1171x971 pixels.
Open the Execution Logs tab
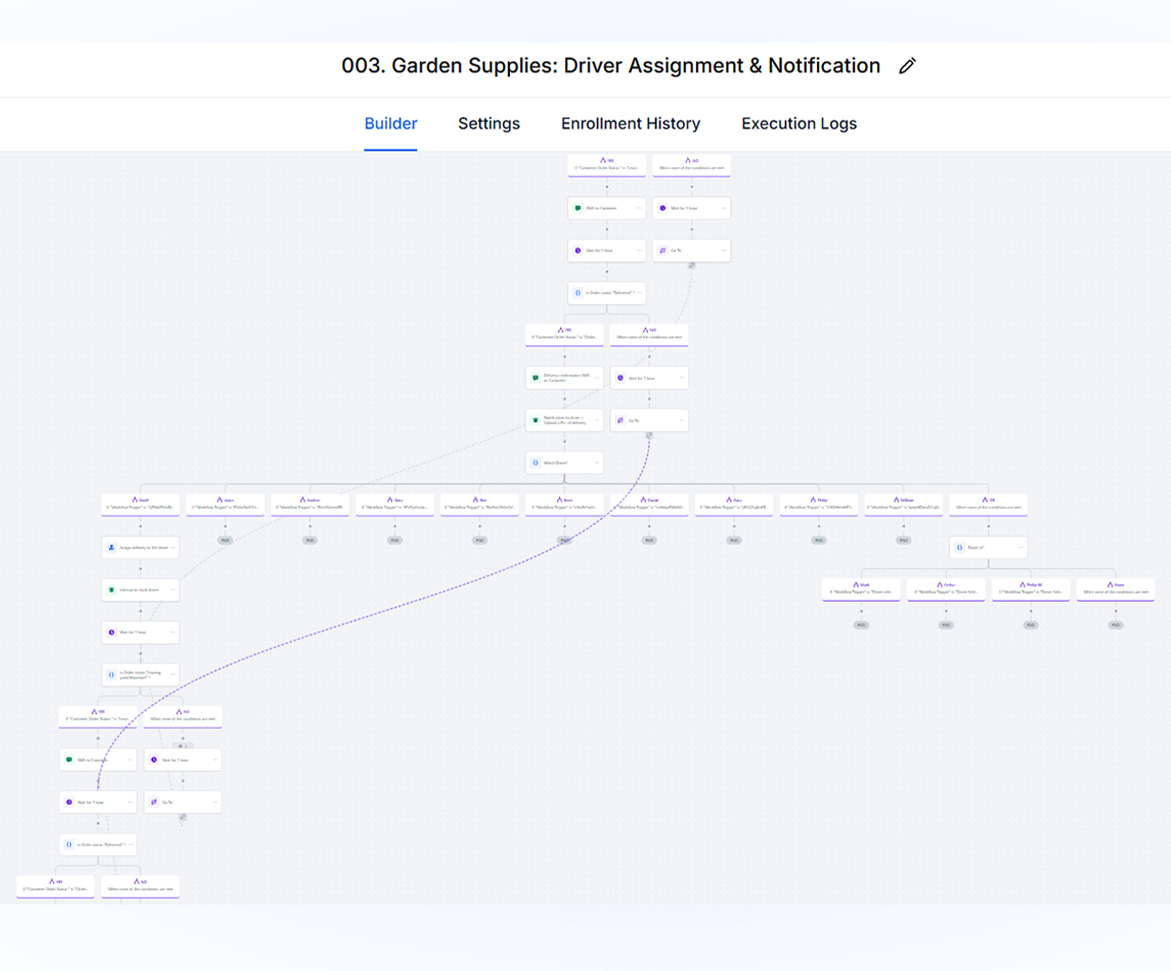[798, 124]
